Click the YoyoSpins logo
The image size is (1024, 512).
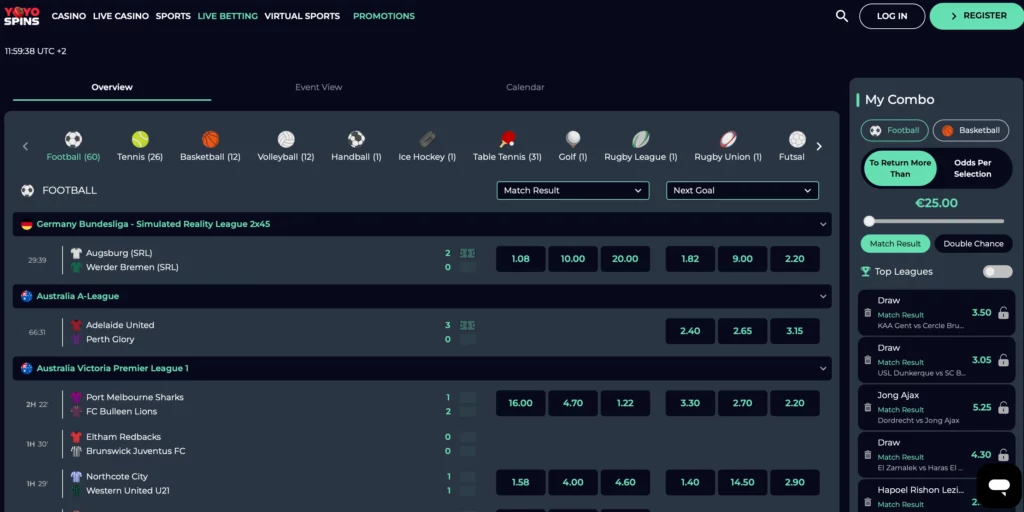[x=22, y=16]
